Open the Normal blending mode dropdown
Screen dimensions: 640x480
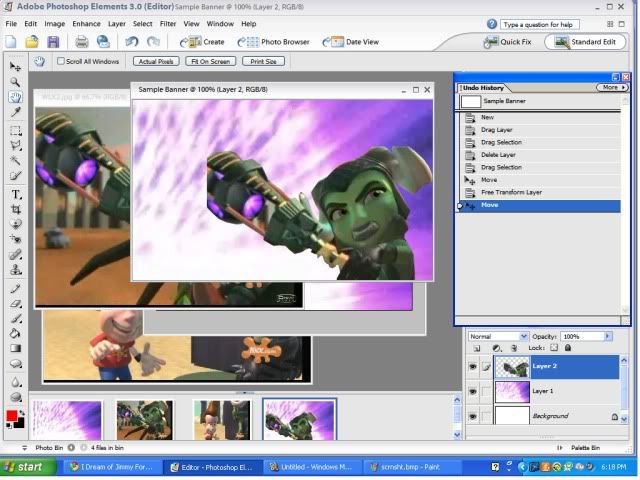click(497, 337)
